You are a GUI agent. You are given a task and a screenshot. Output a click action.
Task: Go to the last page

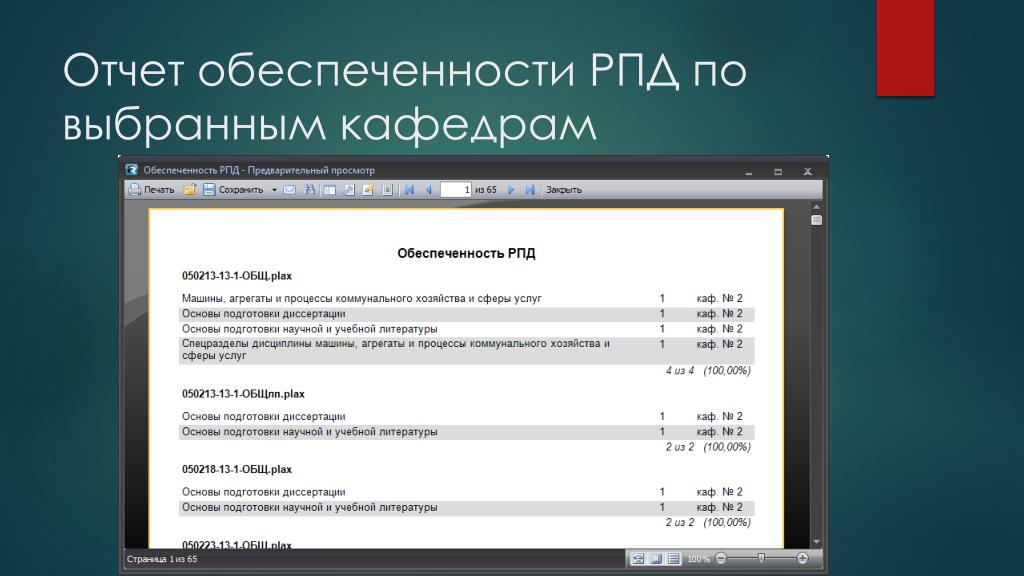click(x=530, y=190)
